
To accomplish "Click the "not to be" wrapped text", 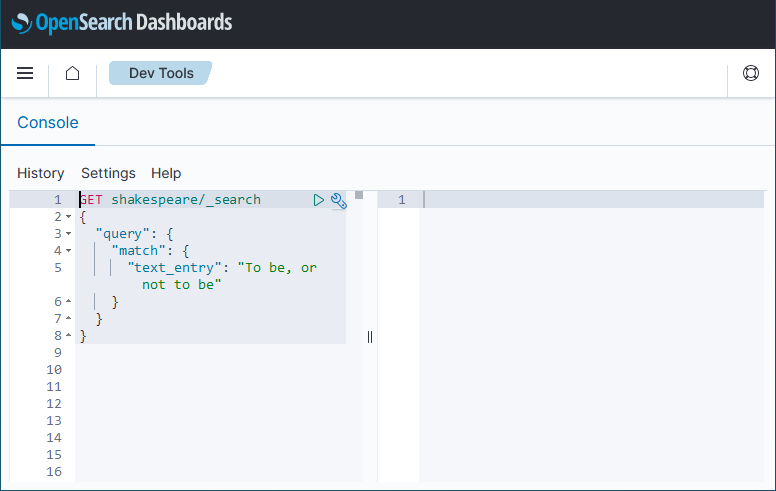I will [x=182, y=285].
